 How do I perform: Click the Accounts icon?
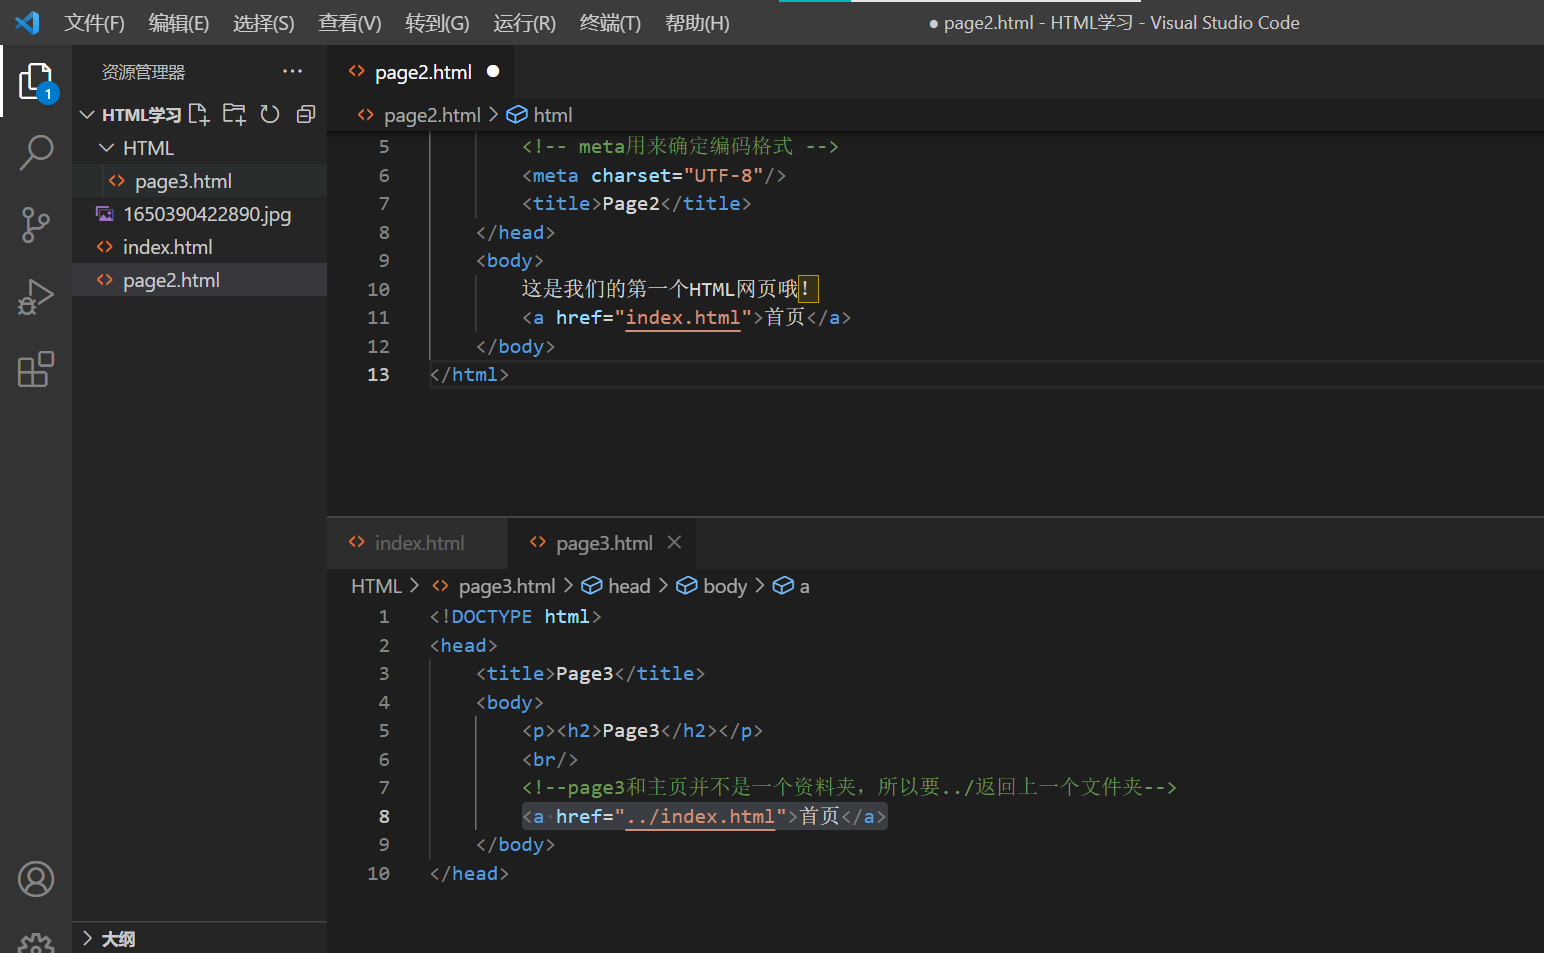[36, 879]
